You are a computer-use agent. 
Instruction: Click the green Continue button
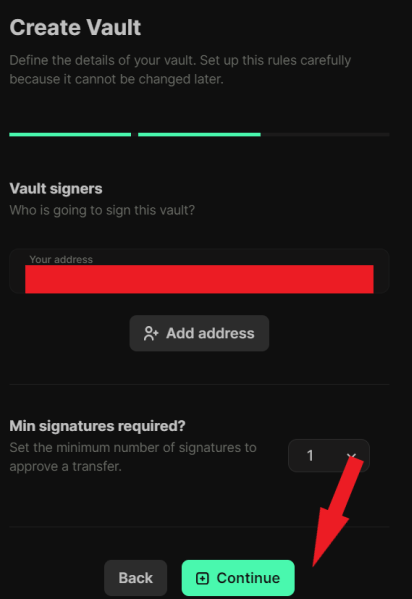pyautogui.click(x=238, y=578)
